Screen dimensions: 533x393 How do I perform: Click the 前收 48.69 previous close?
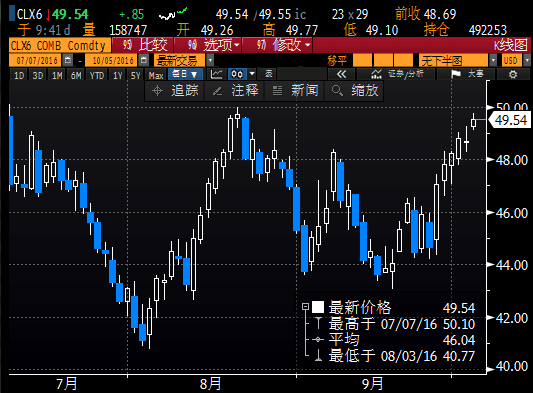tap(426, 14)
